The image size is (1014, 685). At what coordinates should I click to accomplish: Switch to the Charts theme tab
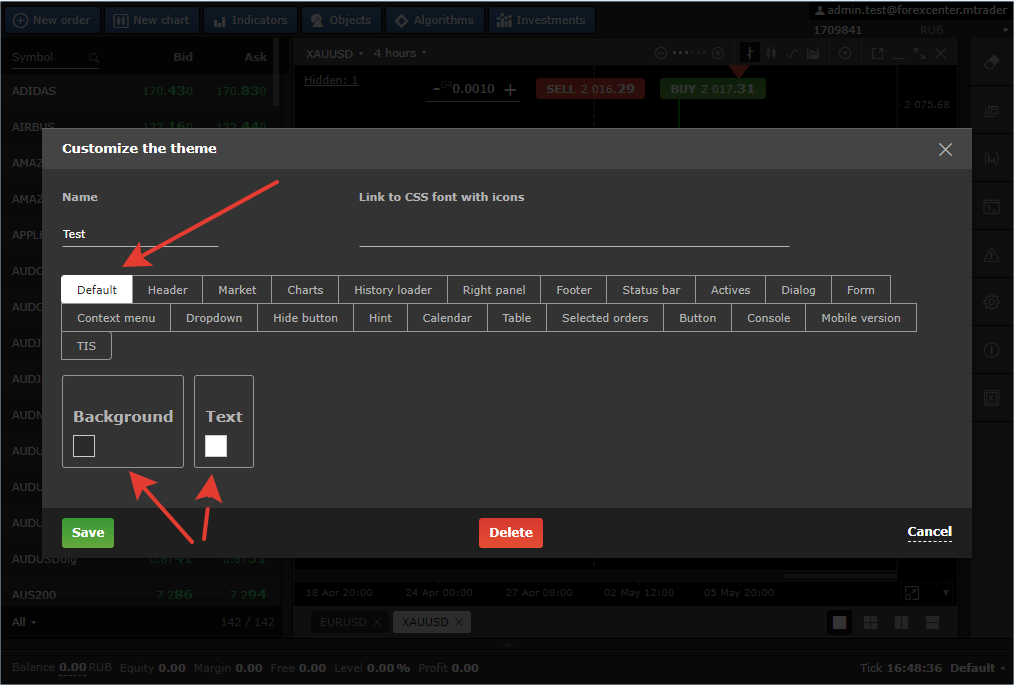pyautogui.click(x=305, y=290)
